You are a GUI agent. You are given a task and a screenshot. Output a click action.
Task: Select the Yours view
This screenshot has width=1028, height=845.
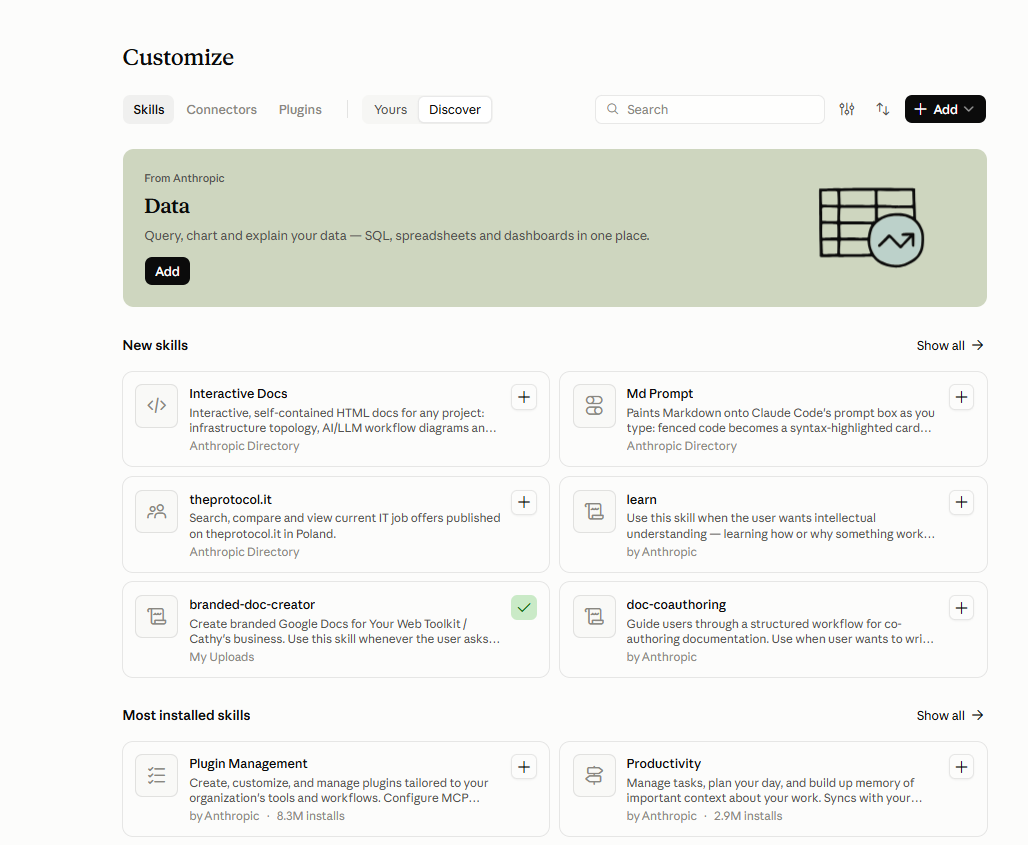[391, 109]
